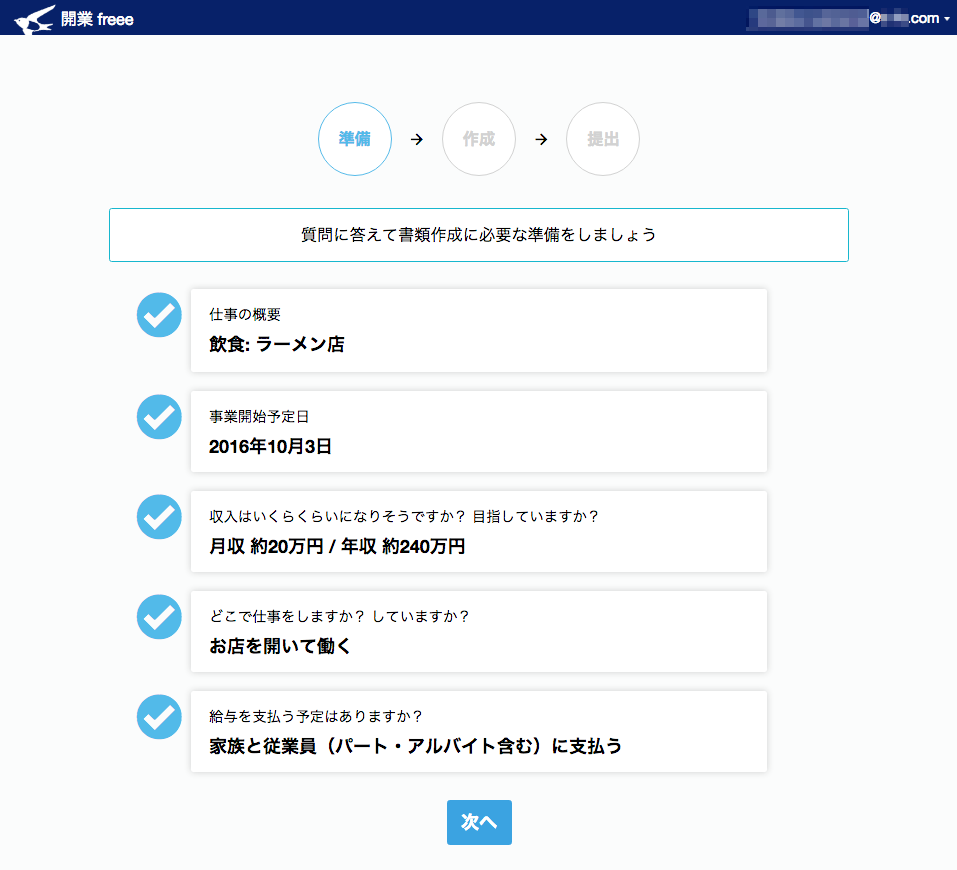This screenshot has height=870, width=957.
Task: Click the arrow between 作成 and 提出
Action: pos(541,139)
